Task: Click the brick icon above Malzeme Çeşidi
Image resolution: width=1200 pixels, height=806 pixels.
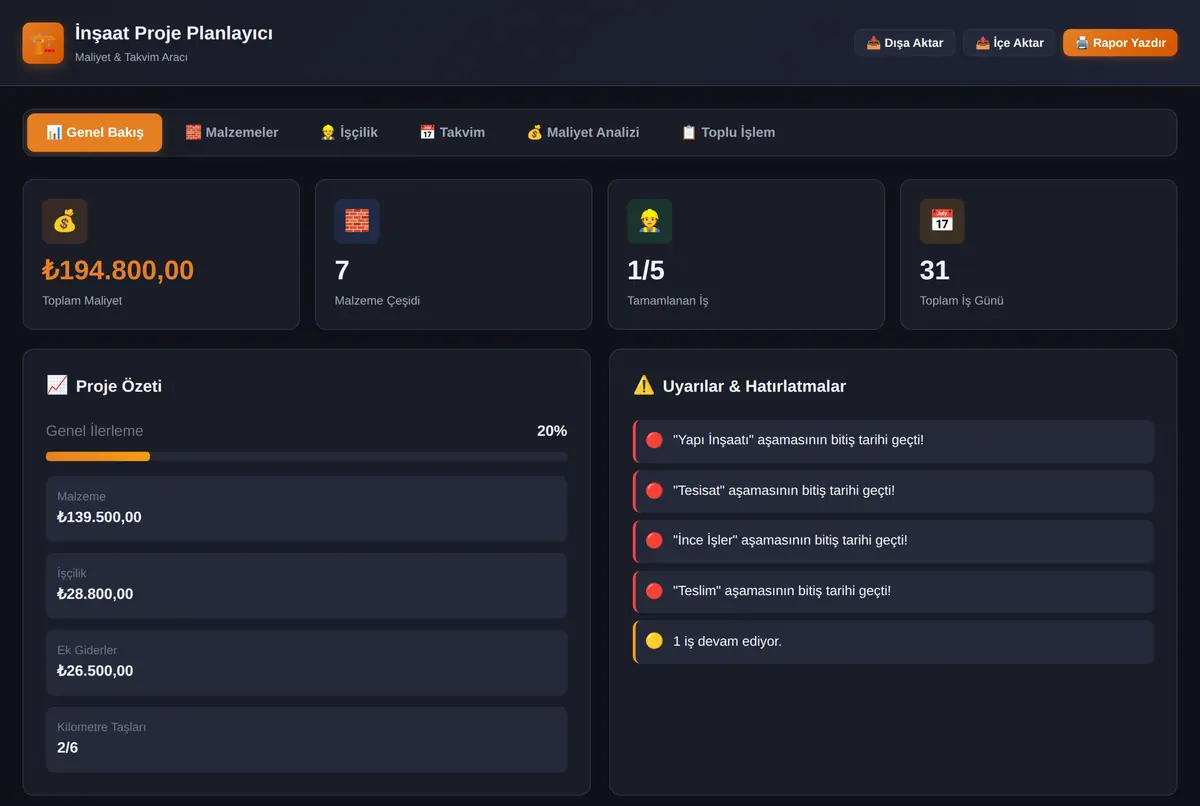Action: point(357,221)
